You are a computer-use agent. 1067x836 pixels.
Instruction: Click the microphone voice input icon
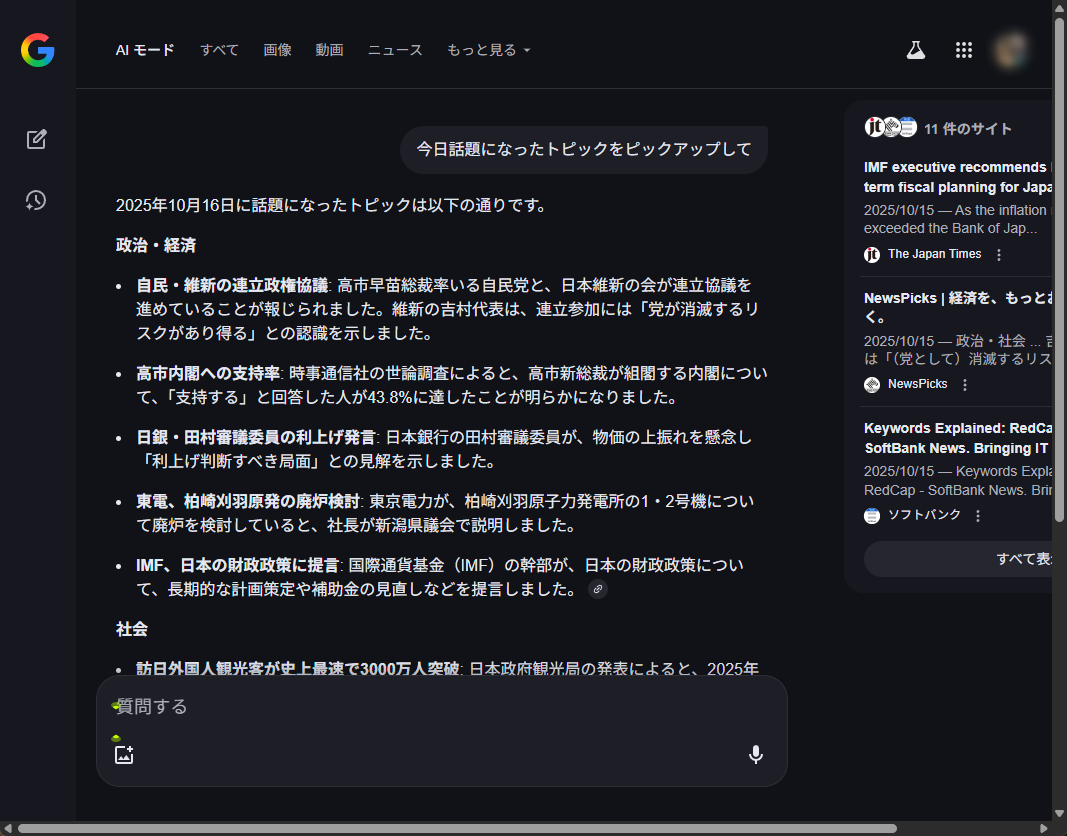[x=756, y=755]
